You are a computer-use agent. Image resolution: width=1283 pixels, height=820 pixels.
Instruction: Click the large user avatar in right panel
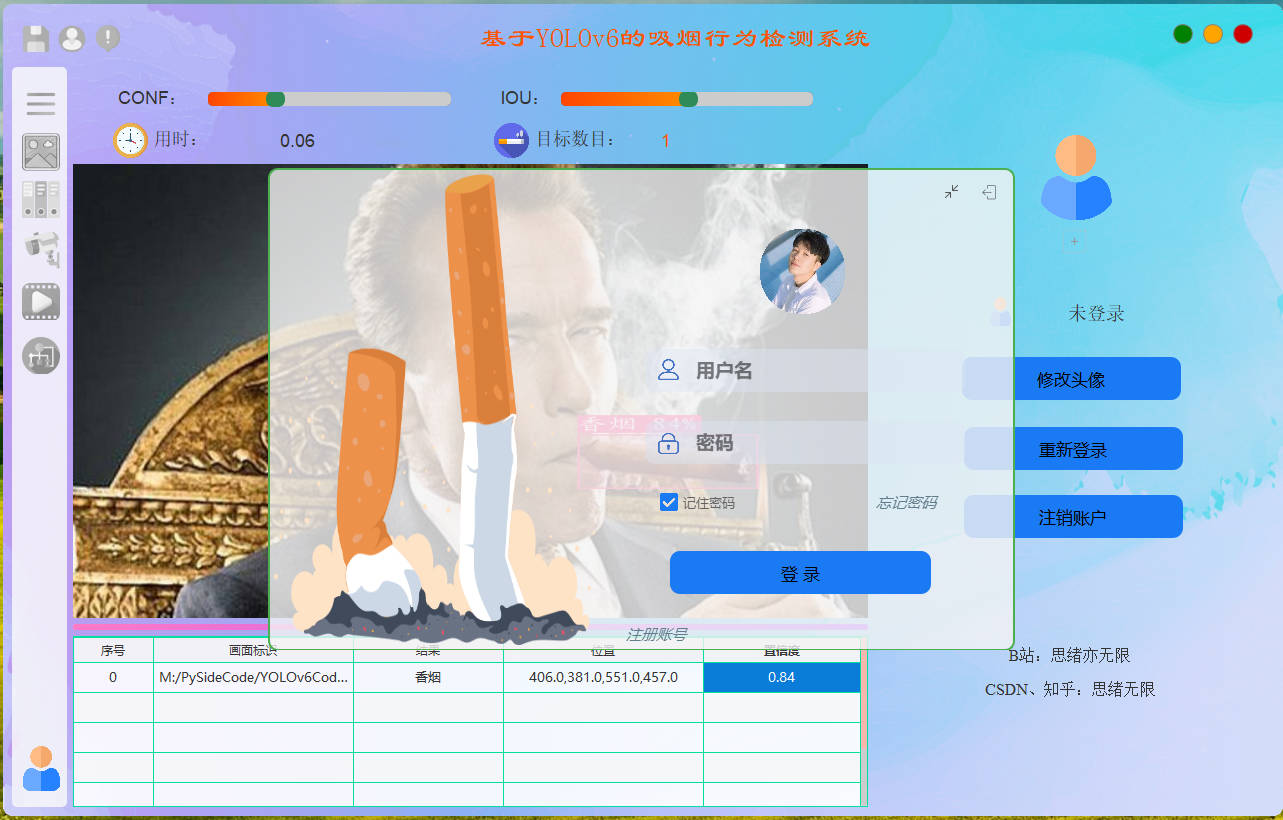[x=1076, y=178]
